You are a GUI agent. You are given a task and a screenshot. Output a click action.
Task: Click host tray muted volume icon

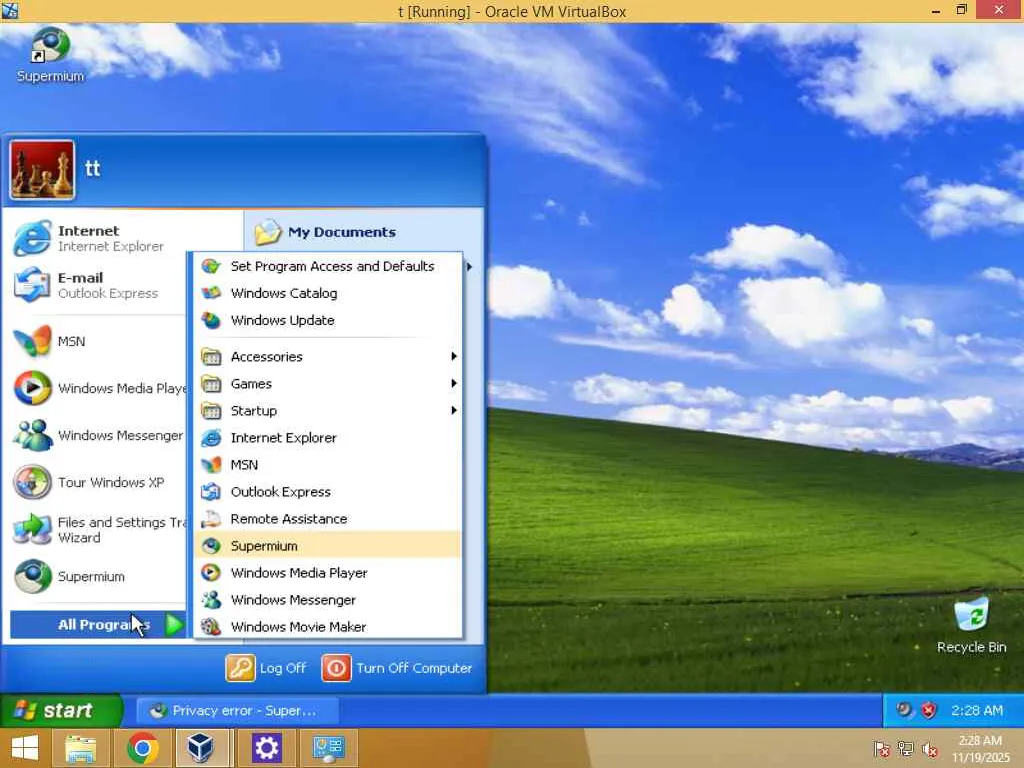pyautogui.click(x=930, y=748)
